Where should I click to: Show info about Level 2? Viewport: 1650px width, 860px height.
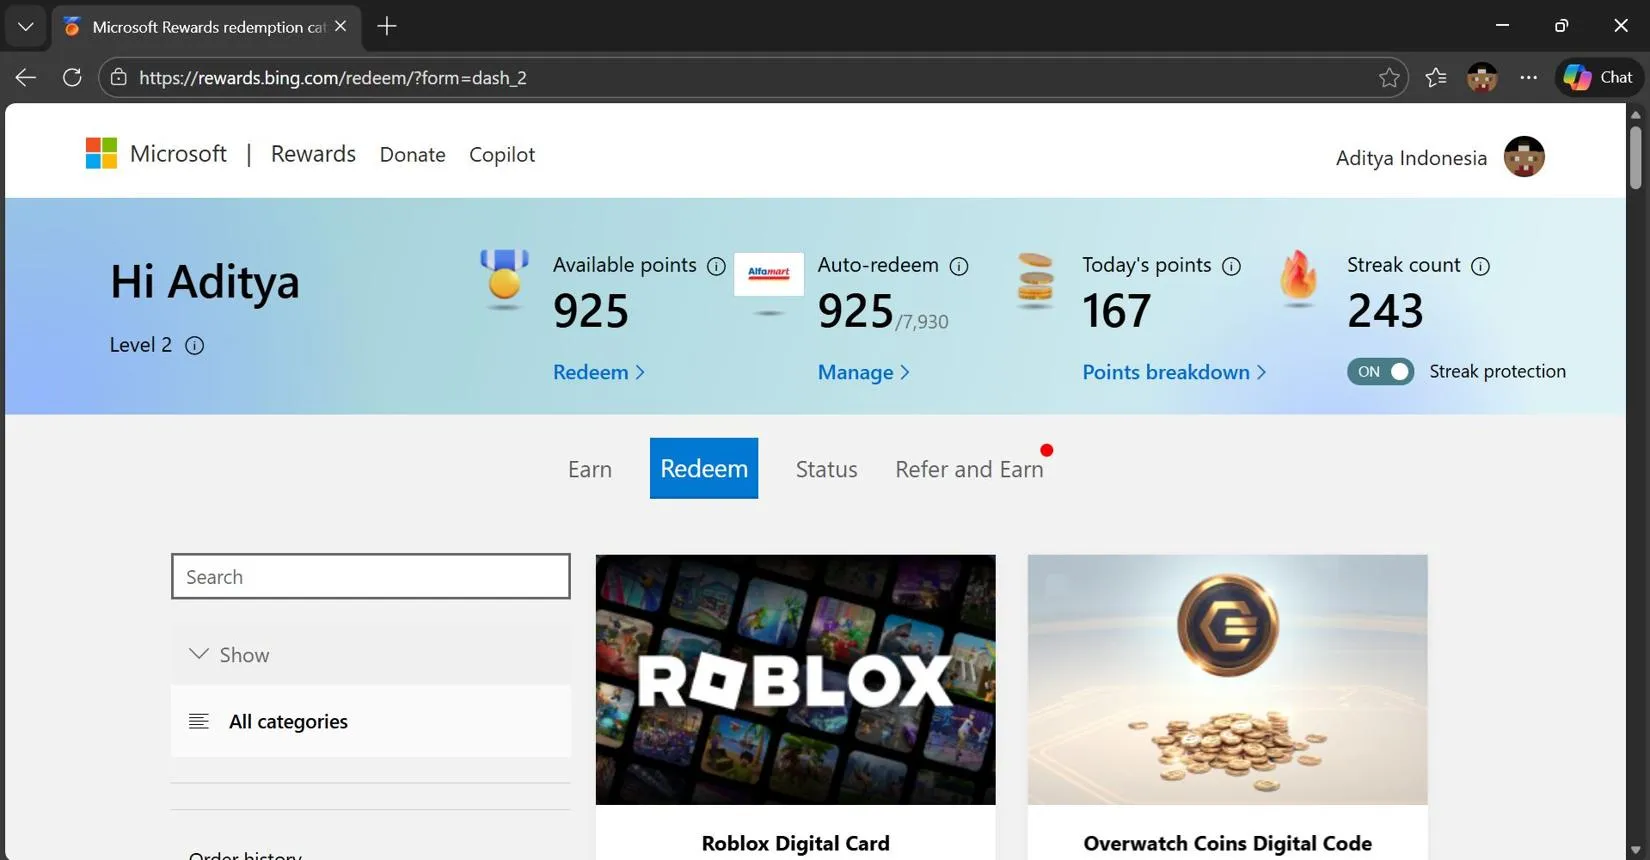coord(195,346)
